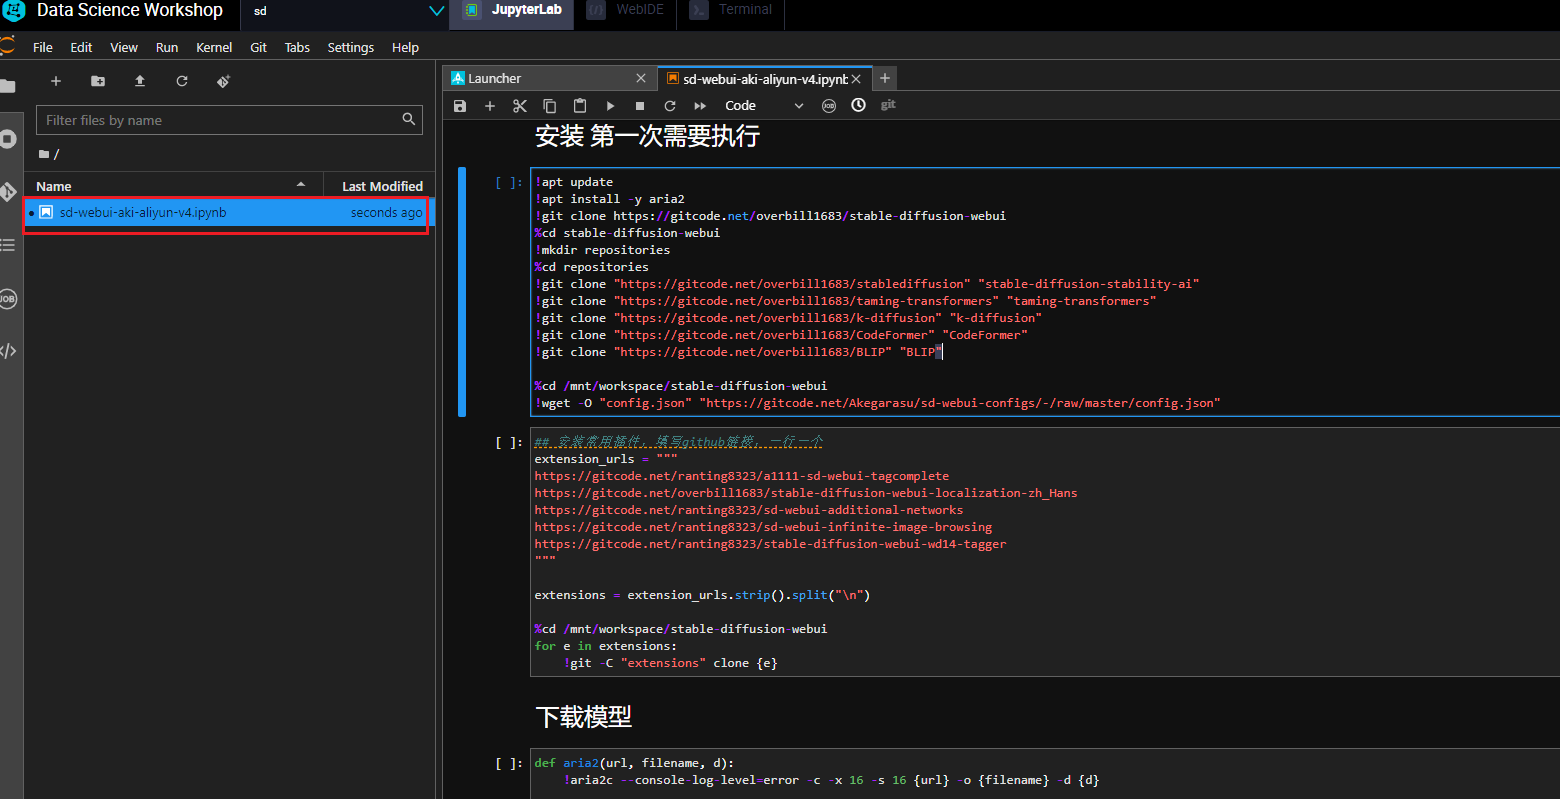Screen dimensions: 1560x799
Task: Insert a new cell below
Action: pyautogui.click(x=490, y=106)
